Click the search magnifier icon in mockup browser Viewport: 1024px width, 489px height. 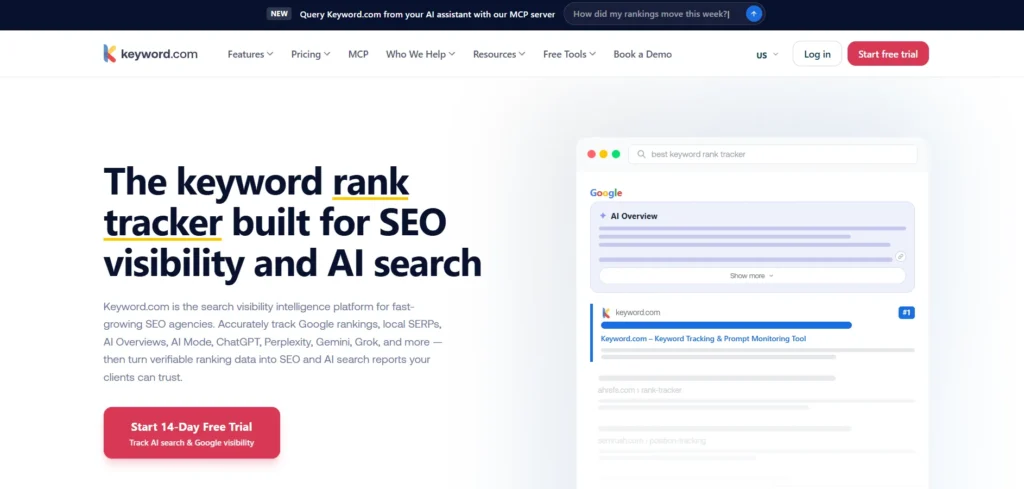tap(641, 154)
